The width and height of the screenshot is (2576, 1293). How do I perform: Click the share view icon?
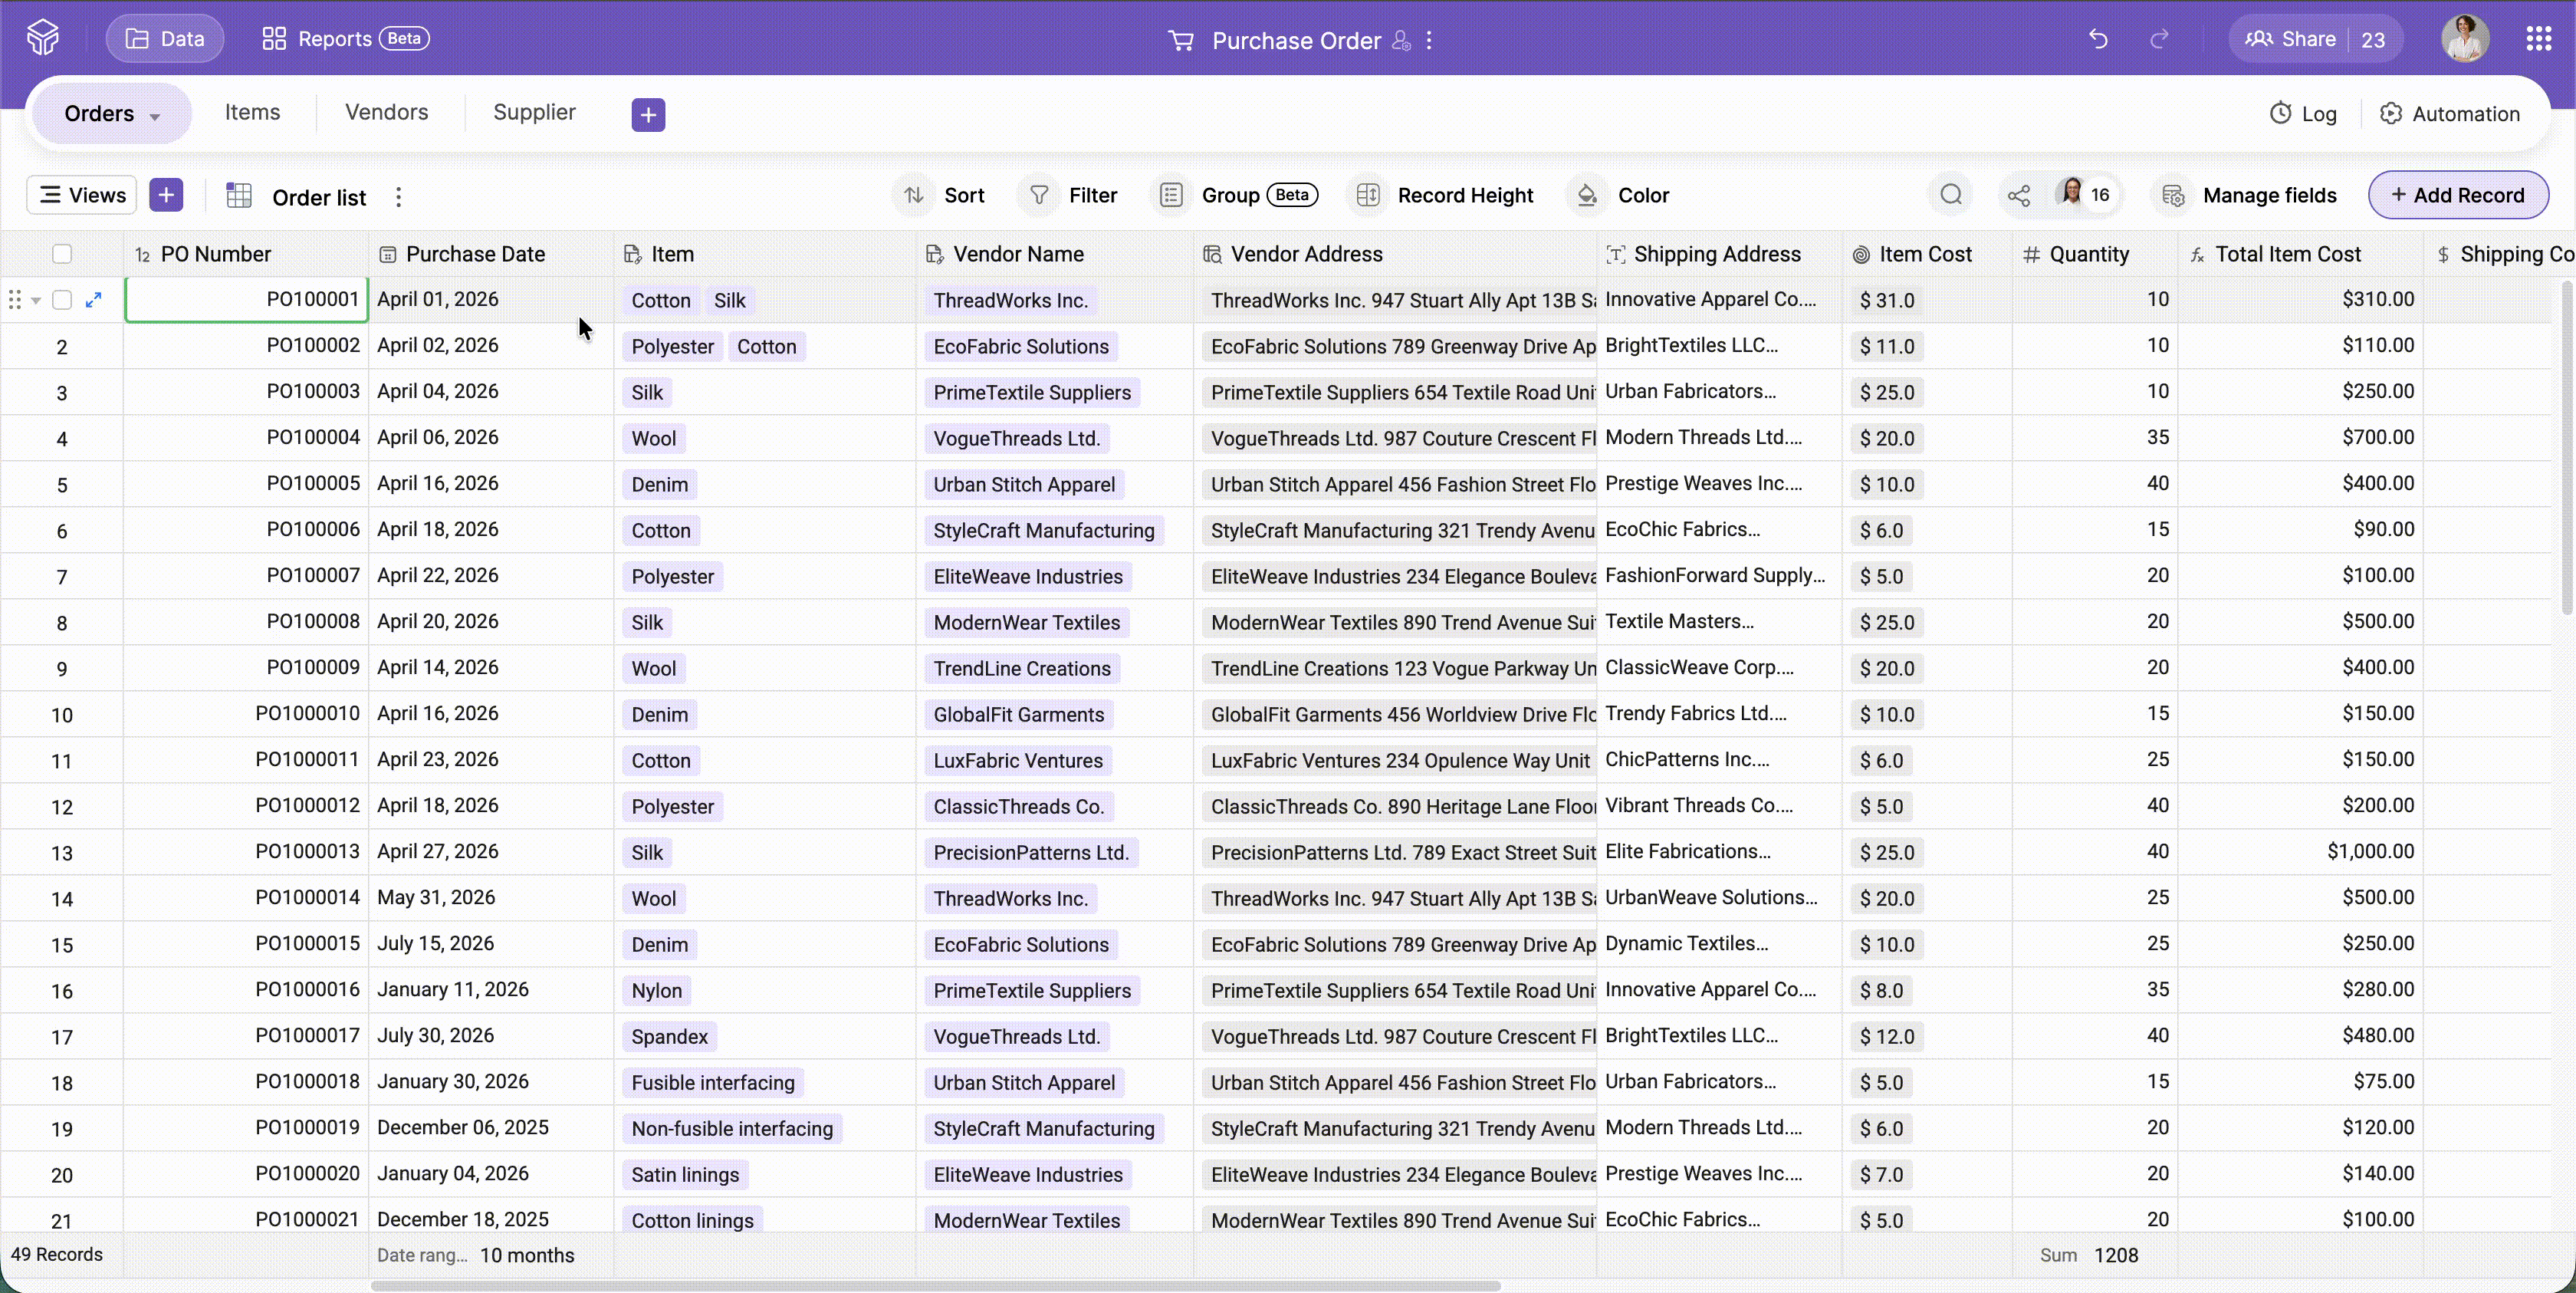2018,195
